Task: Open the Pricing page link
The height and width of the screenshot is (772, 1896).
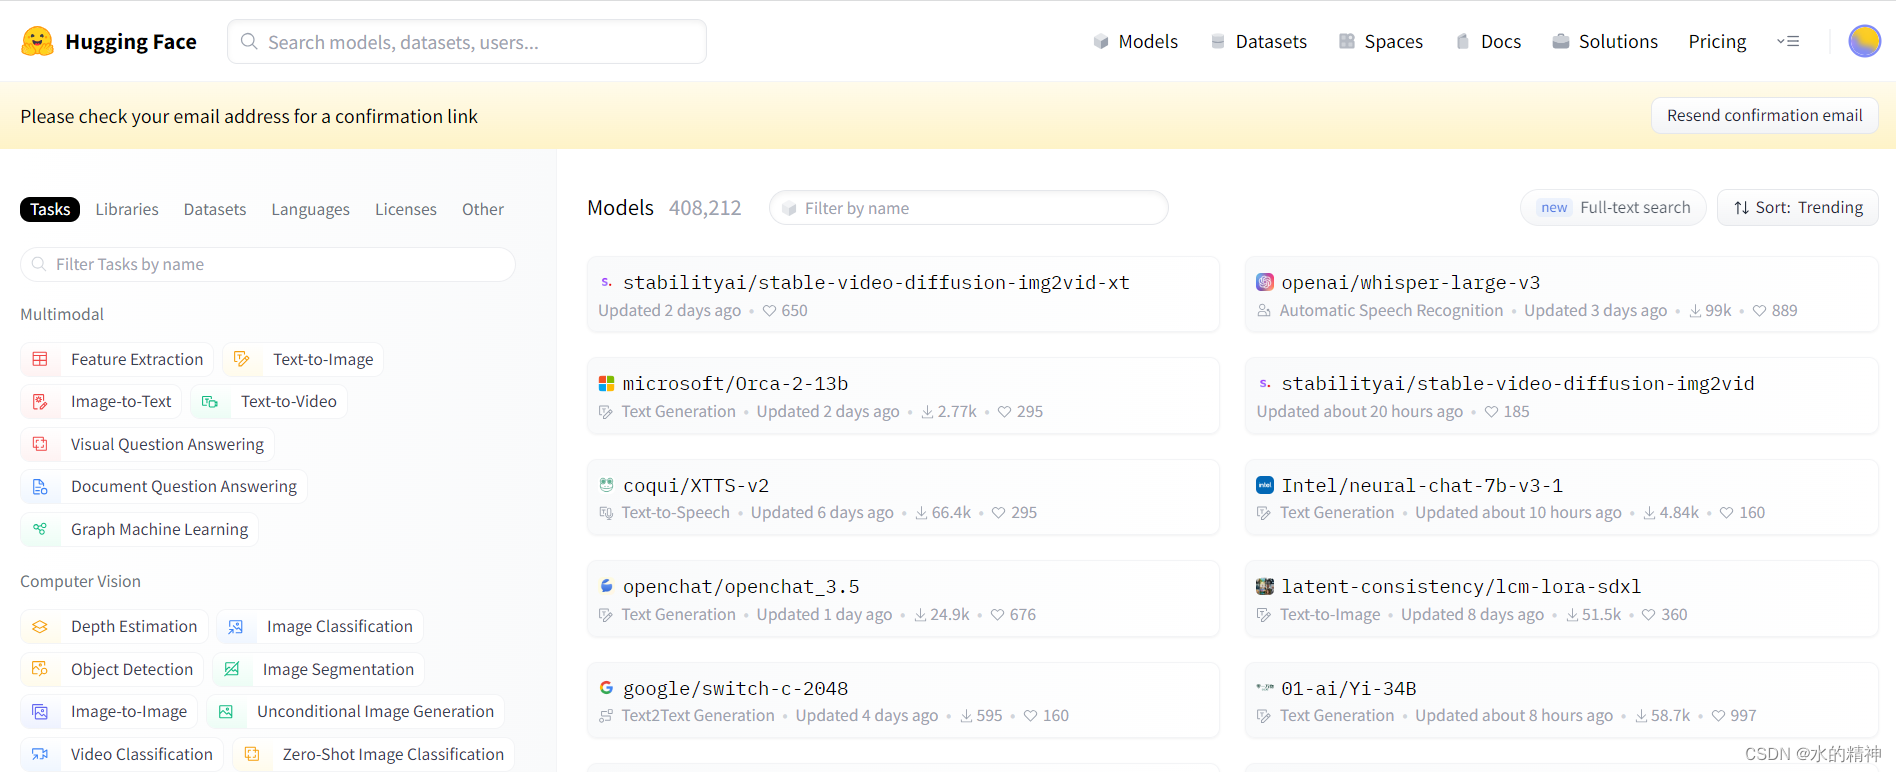Action: (x=1717, y=41)
